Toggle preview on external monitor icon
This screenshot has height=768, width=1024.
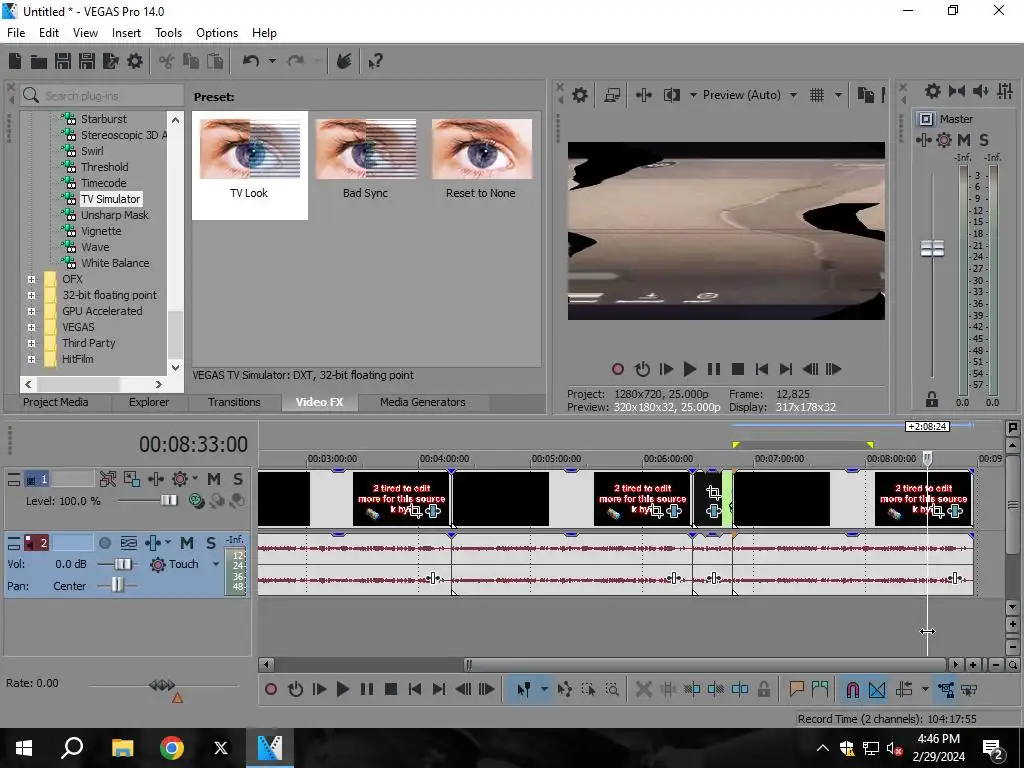(x=612, y=95)
